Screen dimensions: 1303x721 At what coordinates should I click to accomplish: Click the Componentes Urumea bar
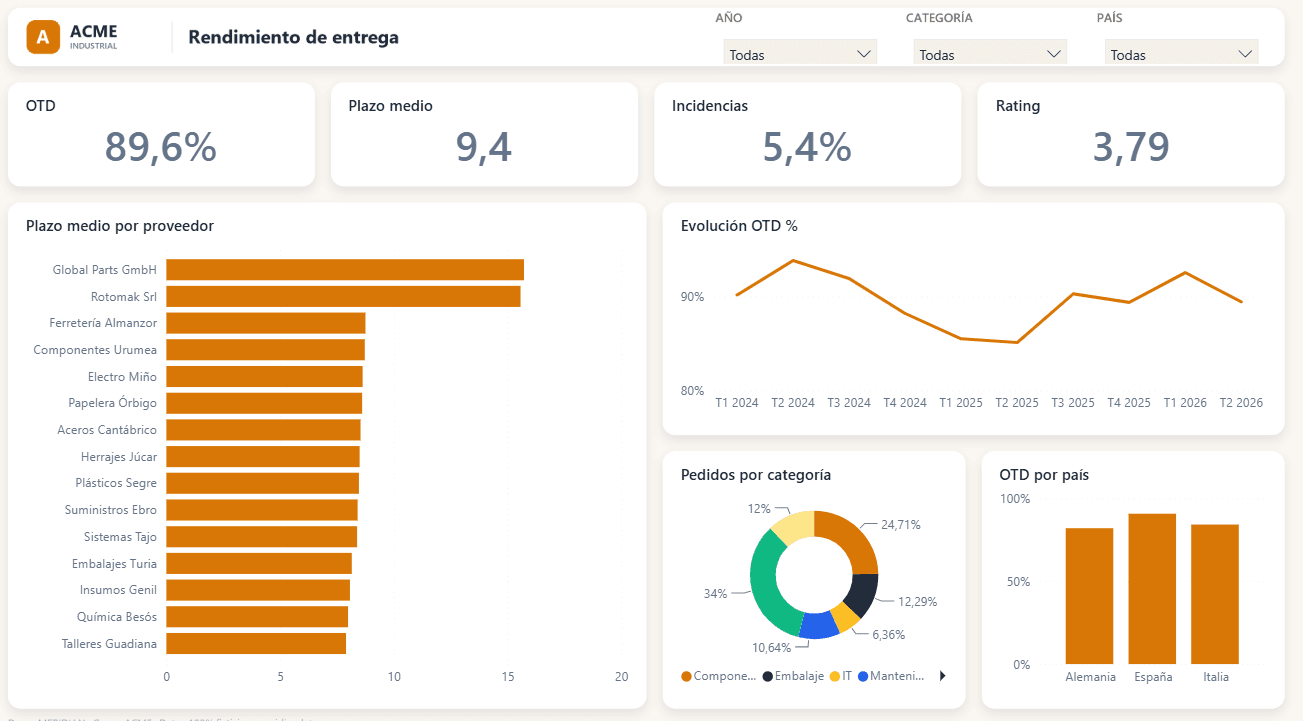tap(265, 350)
